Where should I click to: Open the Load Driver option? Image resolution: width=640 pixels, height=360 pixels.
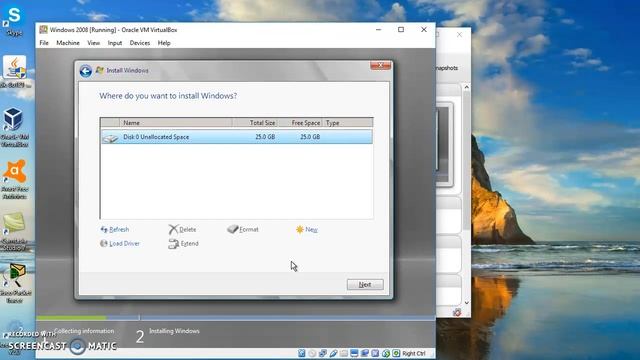point(124,243)
